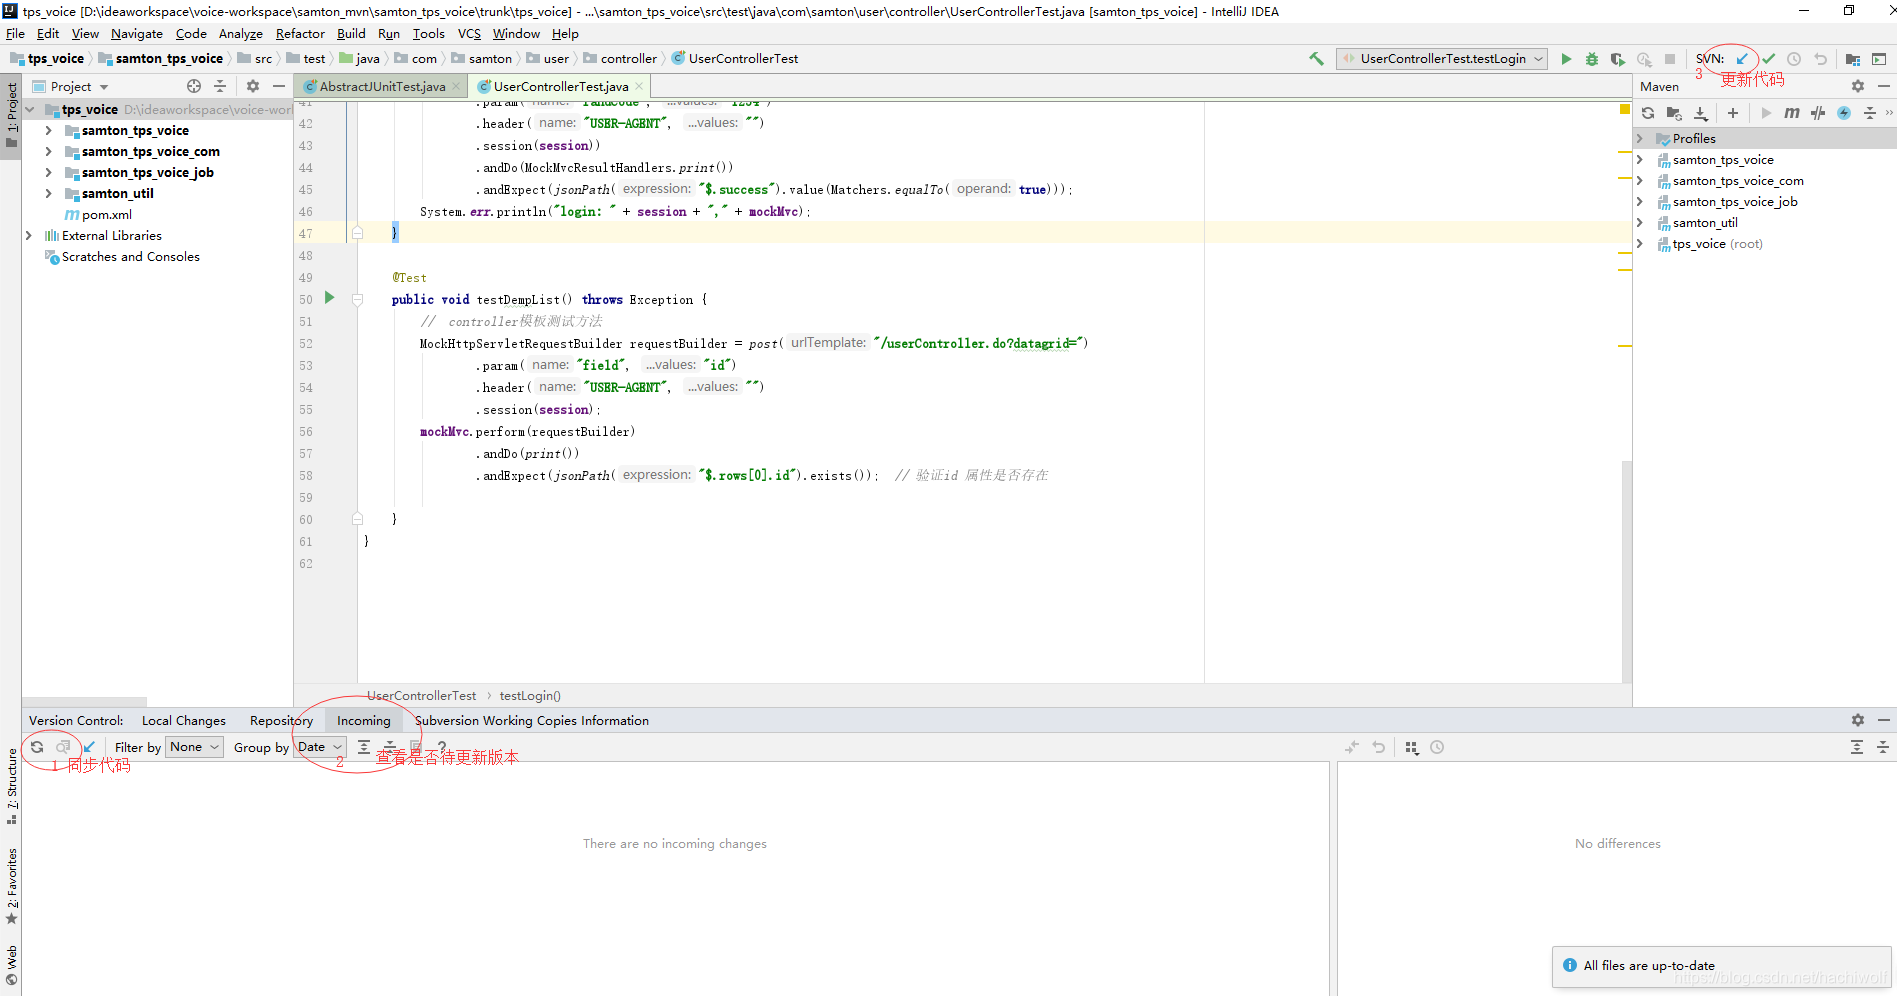Click the blue Update Project arrow in Version Control toolbar
Image resolution: width=1897 pixels, height=996 pixels.
tap(89, 747)
